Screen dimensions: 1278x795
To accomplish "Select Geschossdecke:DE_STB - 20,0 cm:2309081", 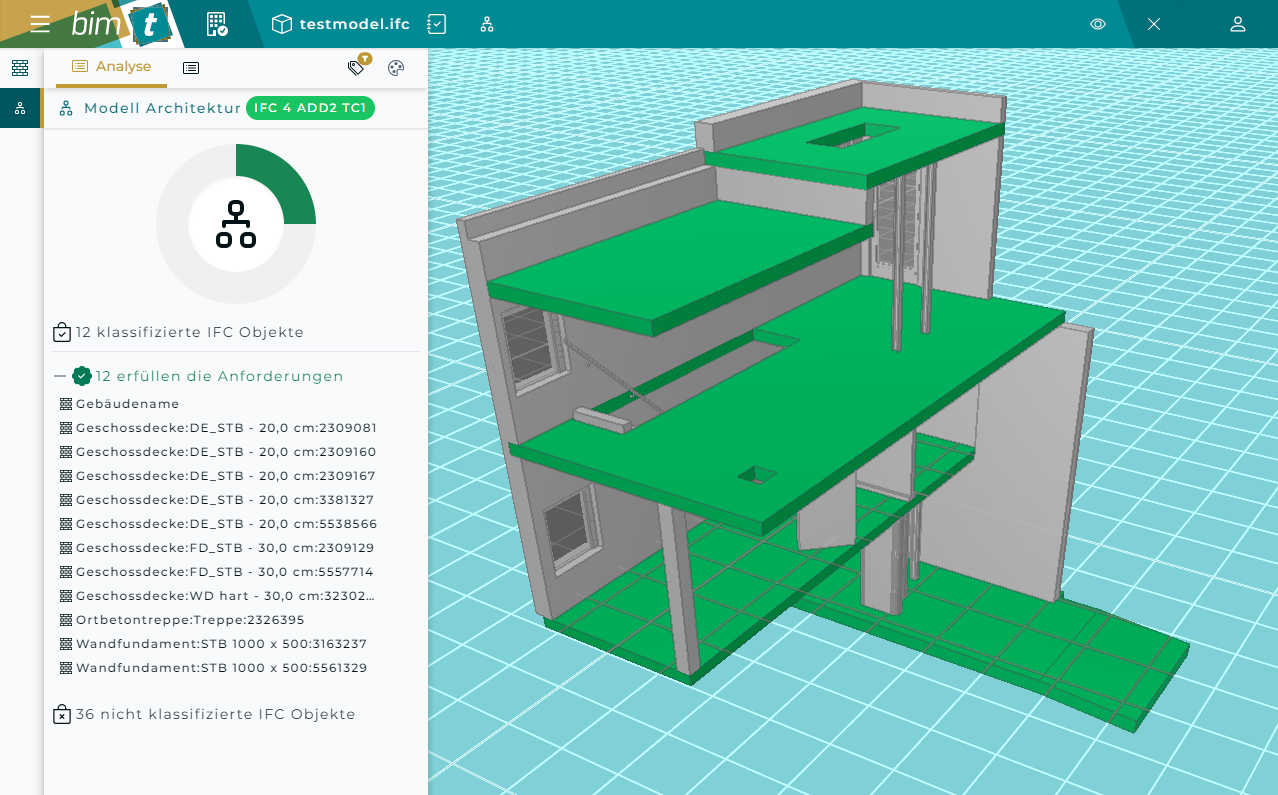I will [226, 428].
